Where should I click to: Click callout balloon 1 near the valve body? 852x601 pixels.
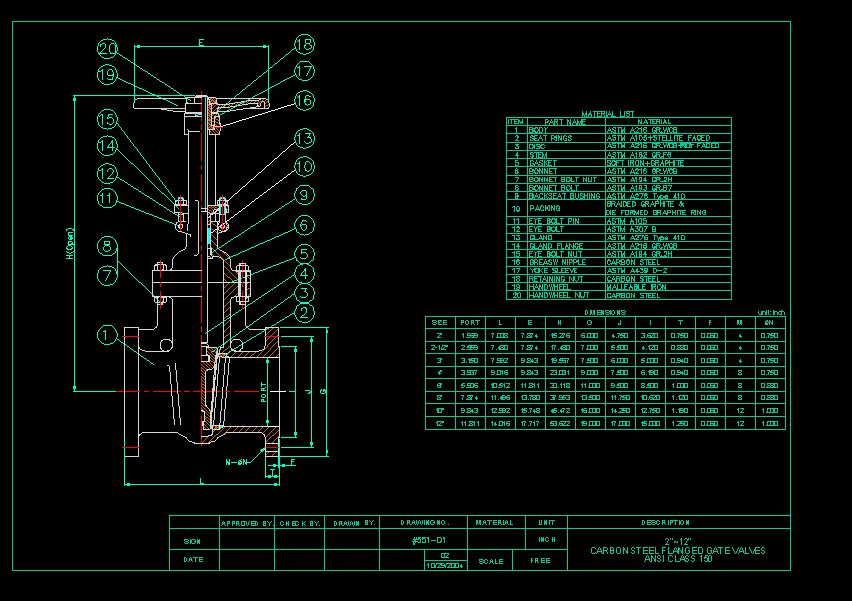(107, 334)
